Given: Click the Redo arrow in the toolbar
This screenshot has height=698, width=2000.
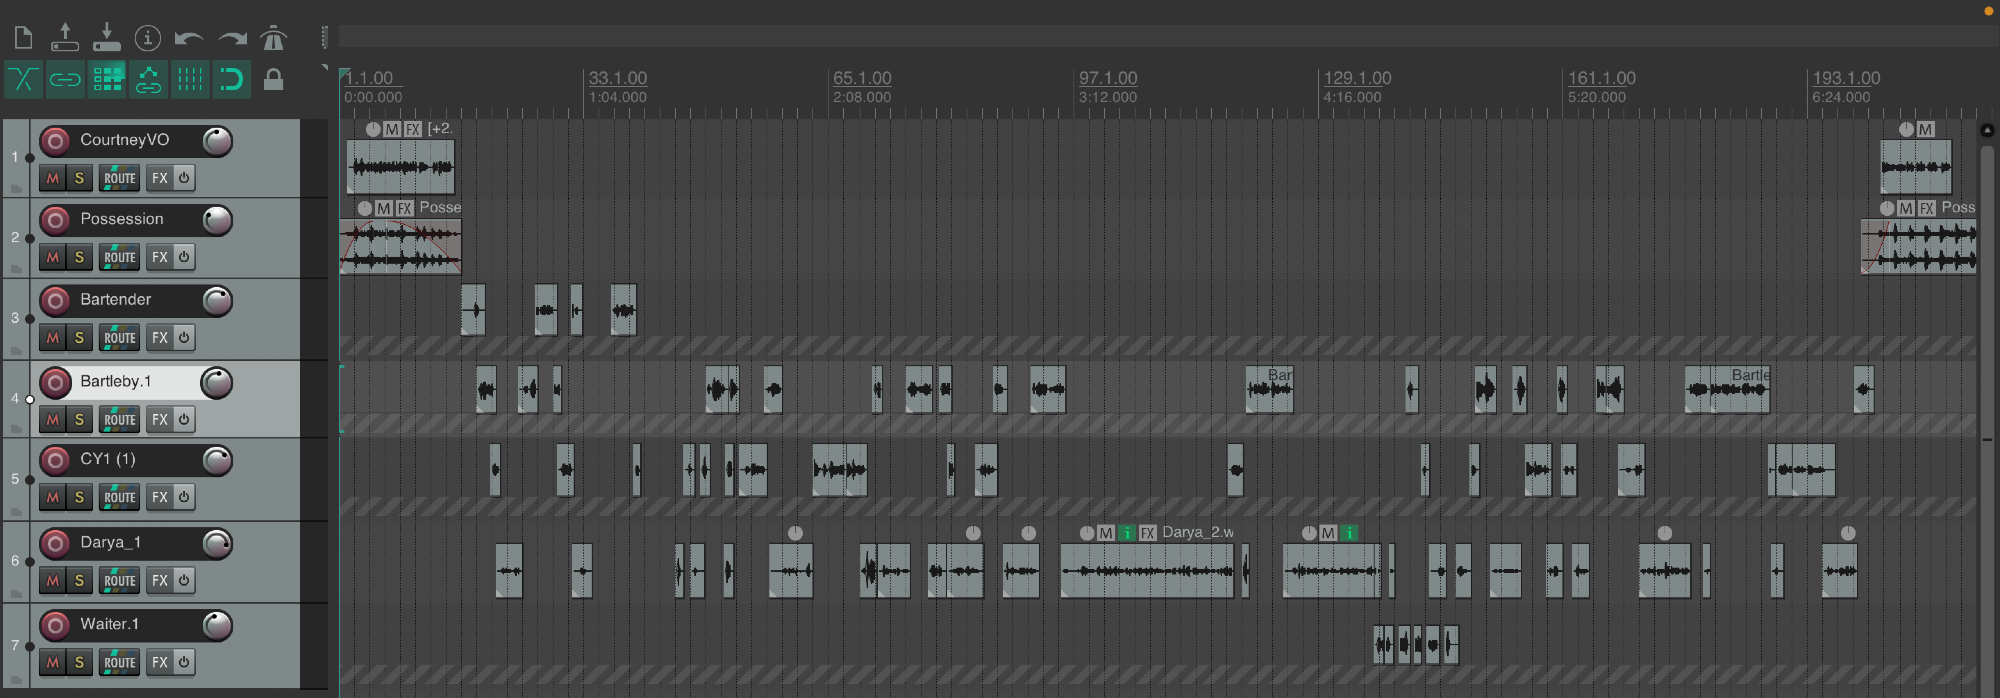Looking at the screenshot, I should point(232,38).
